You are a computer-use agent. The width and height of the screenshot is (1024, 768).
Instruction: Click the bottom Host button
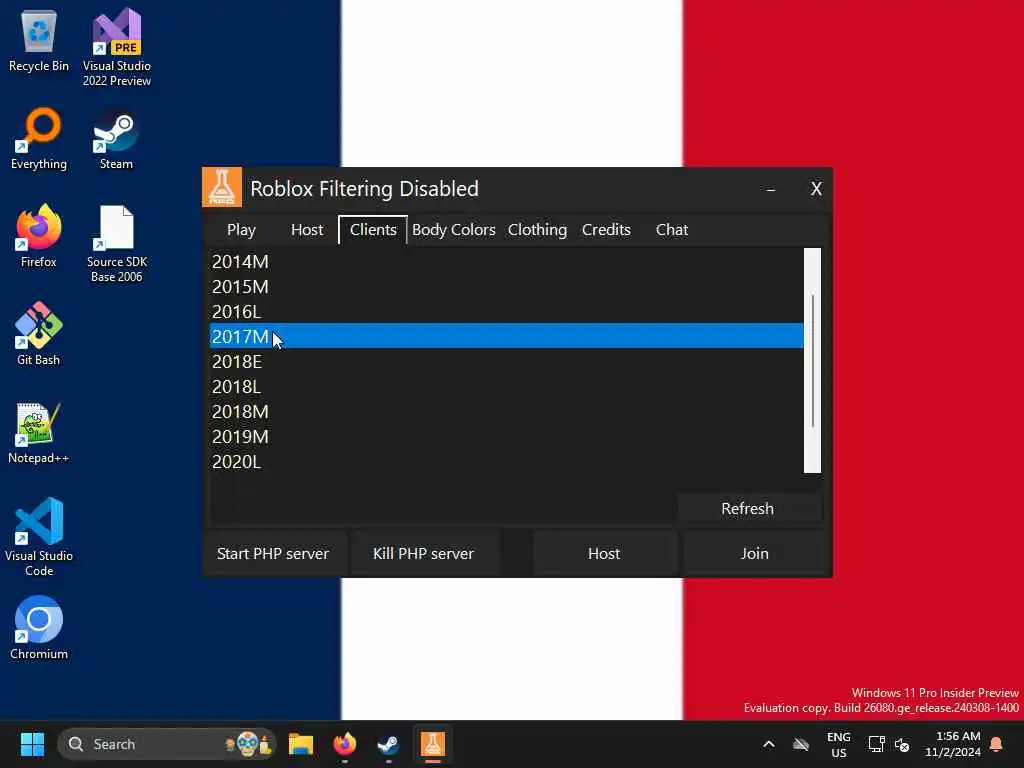point(604,553)
